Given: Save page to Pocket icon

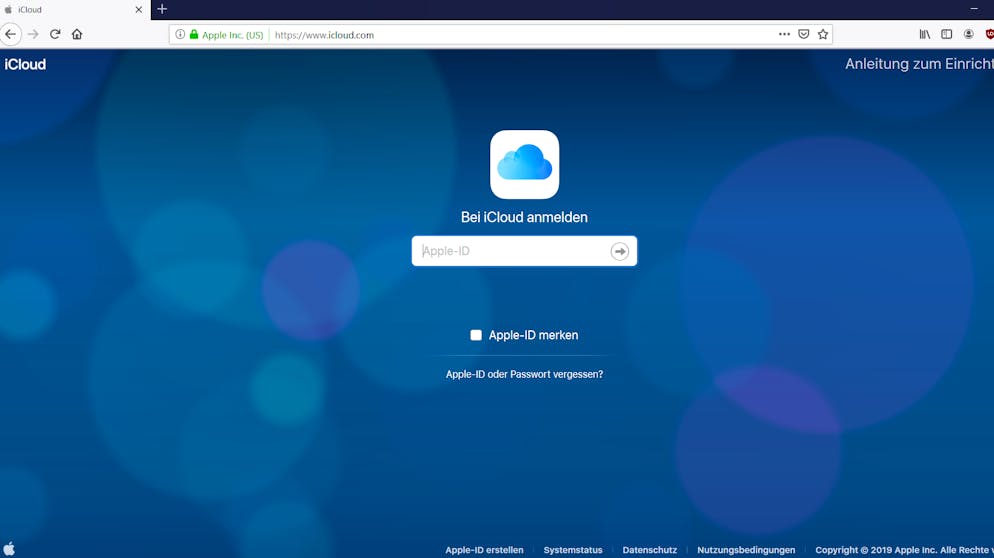Looking at the screenshot, I should pyautogui.click(x=803, y=34).
